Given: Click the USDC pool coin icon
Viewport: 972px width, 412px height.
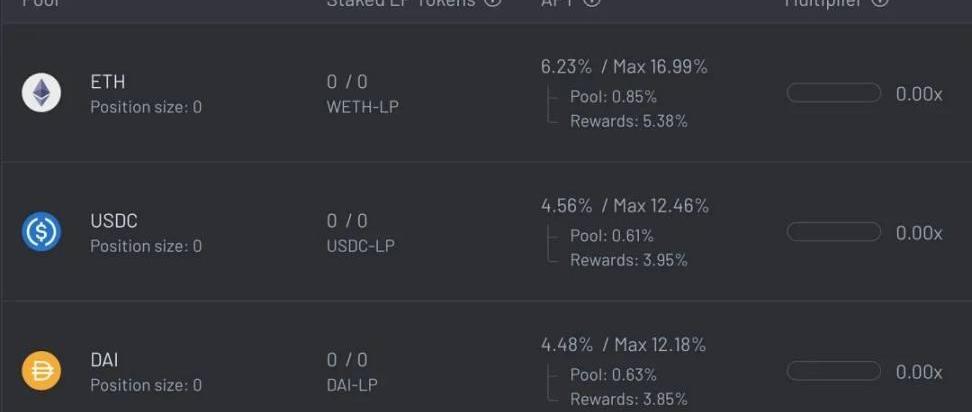Looking at the screenshot, I should pos(41,232).
